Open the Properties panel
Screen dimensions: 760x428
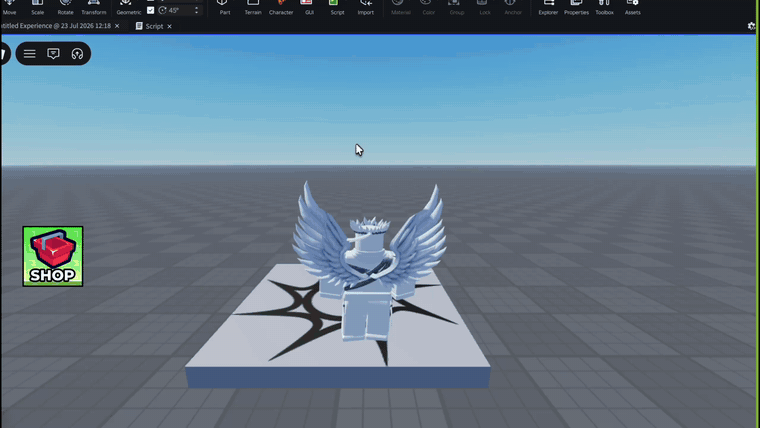click(576, 8)
